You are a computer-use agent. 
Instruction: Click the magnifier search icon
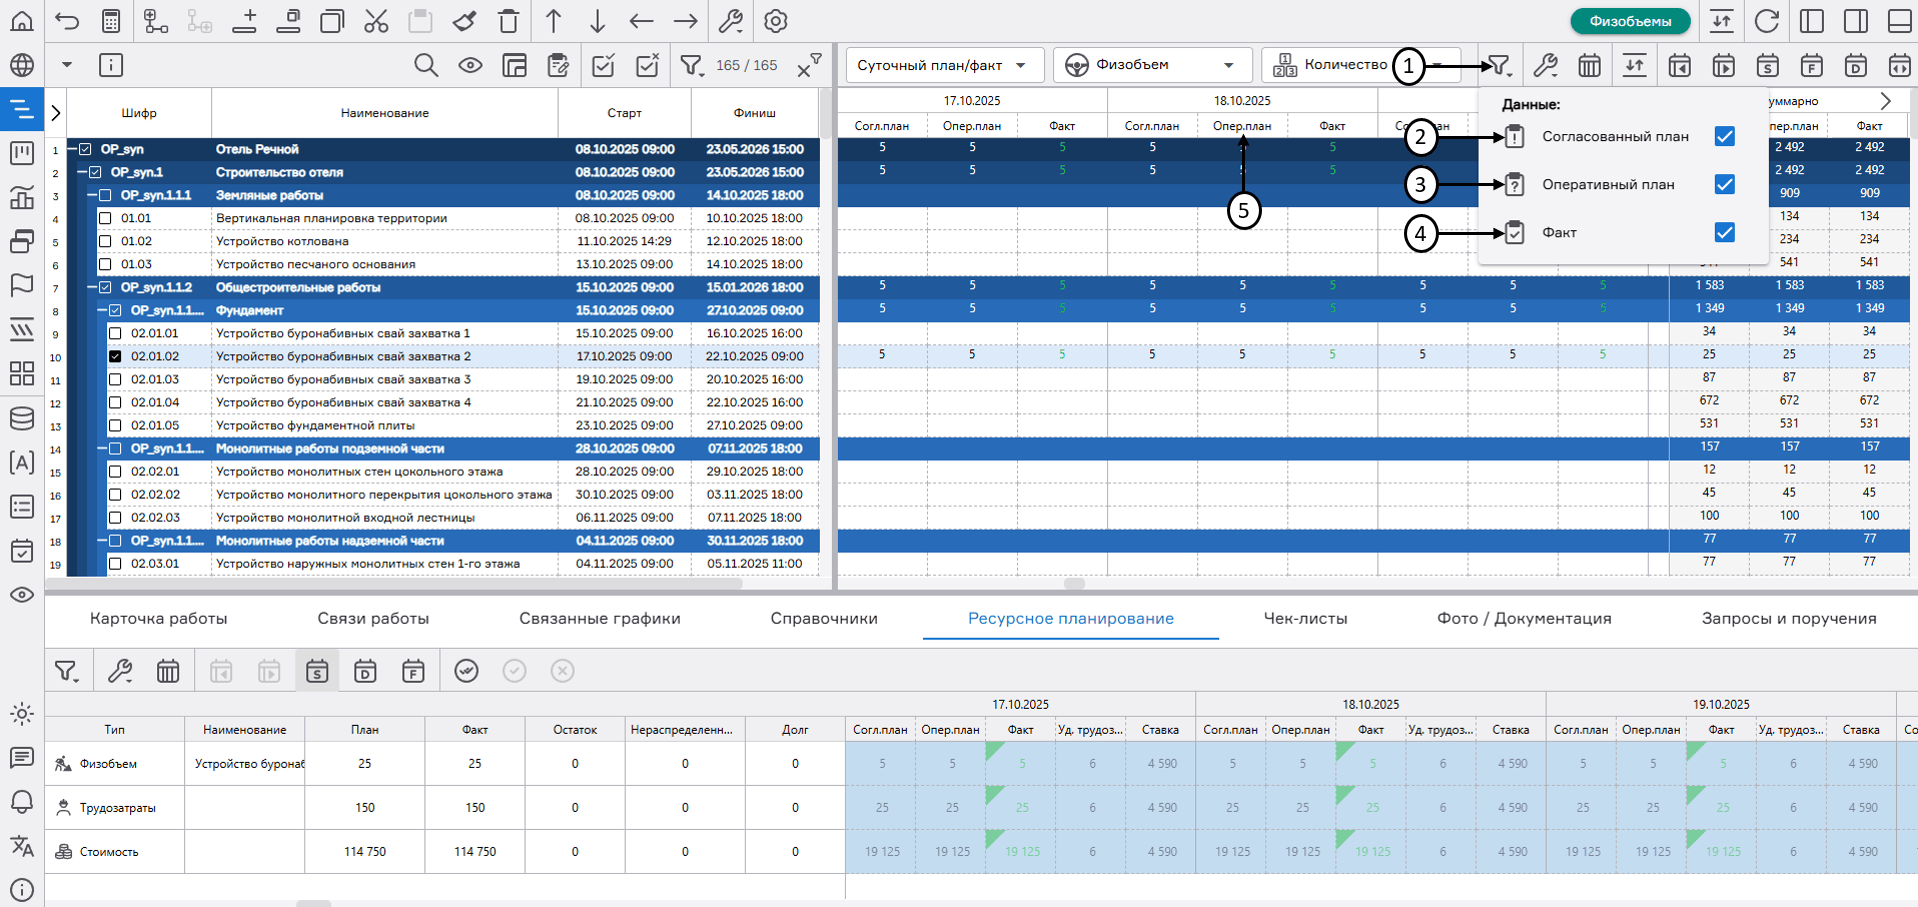pyautogui.click(x=426, y=66)
